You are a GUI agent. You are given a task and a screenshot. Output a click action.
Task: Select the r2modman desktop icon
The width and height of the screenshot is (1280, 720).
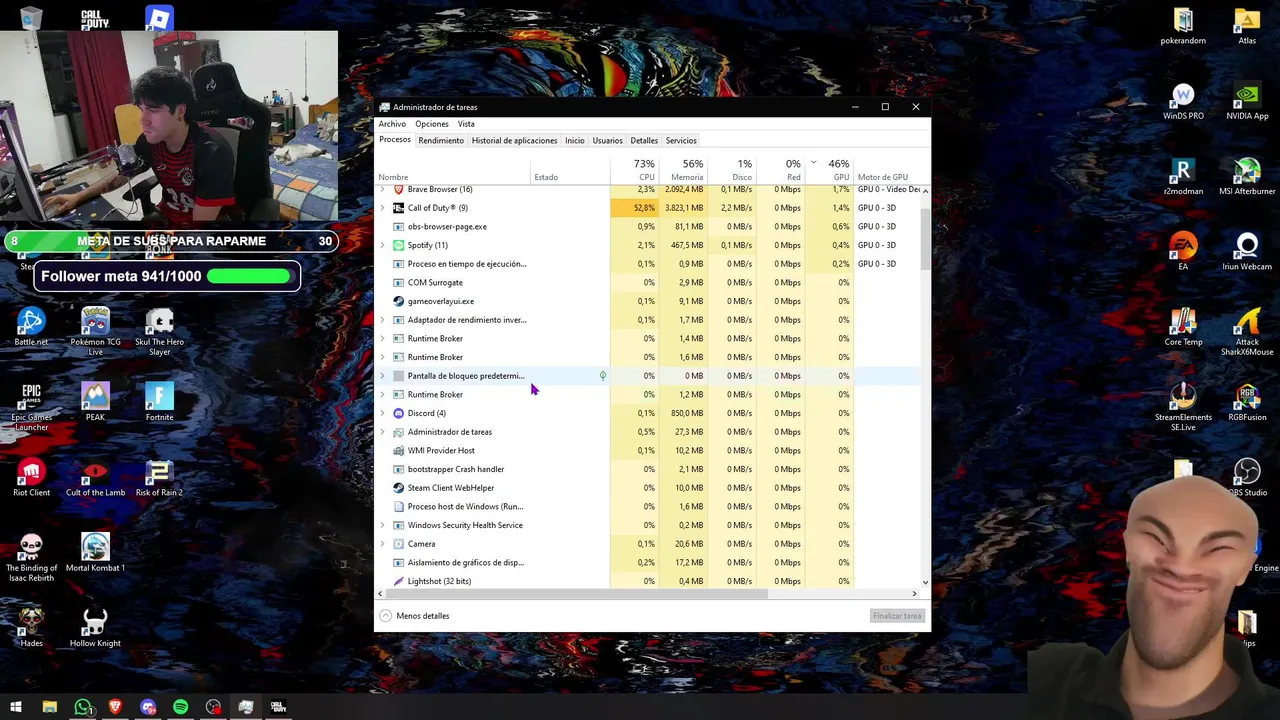[x=1183, y=177]
